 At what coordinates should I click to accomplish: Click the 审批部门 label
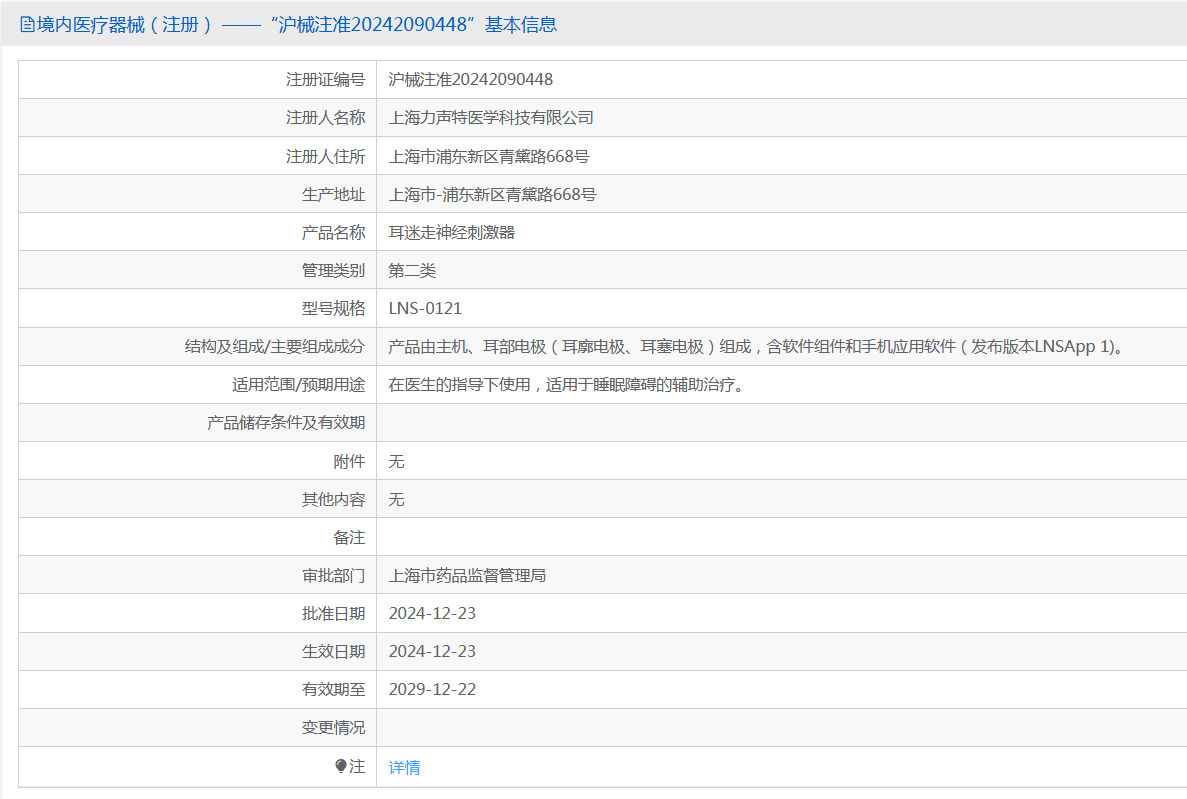click(x=333, y=576)
